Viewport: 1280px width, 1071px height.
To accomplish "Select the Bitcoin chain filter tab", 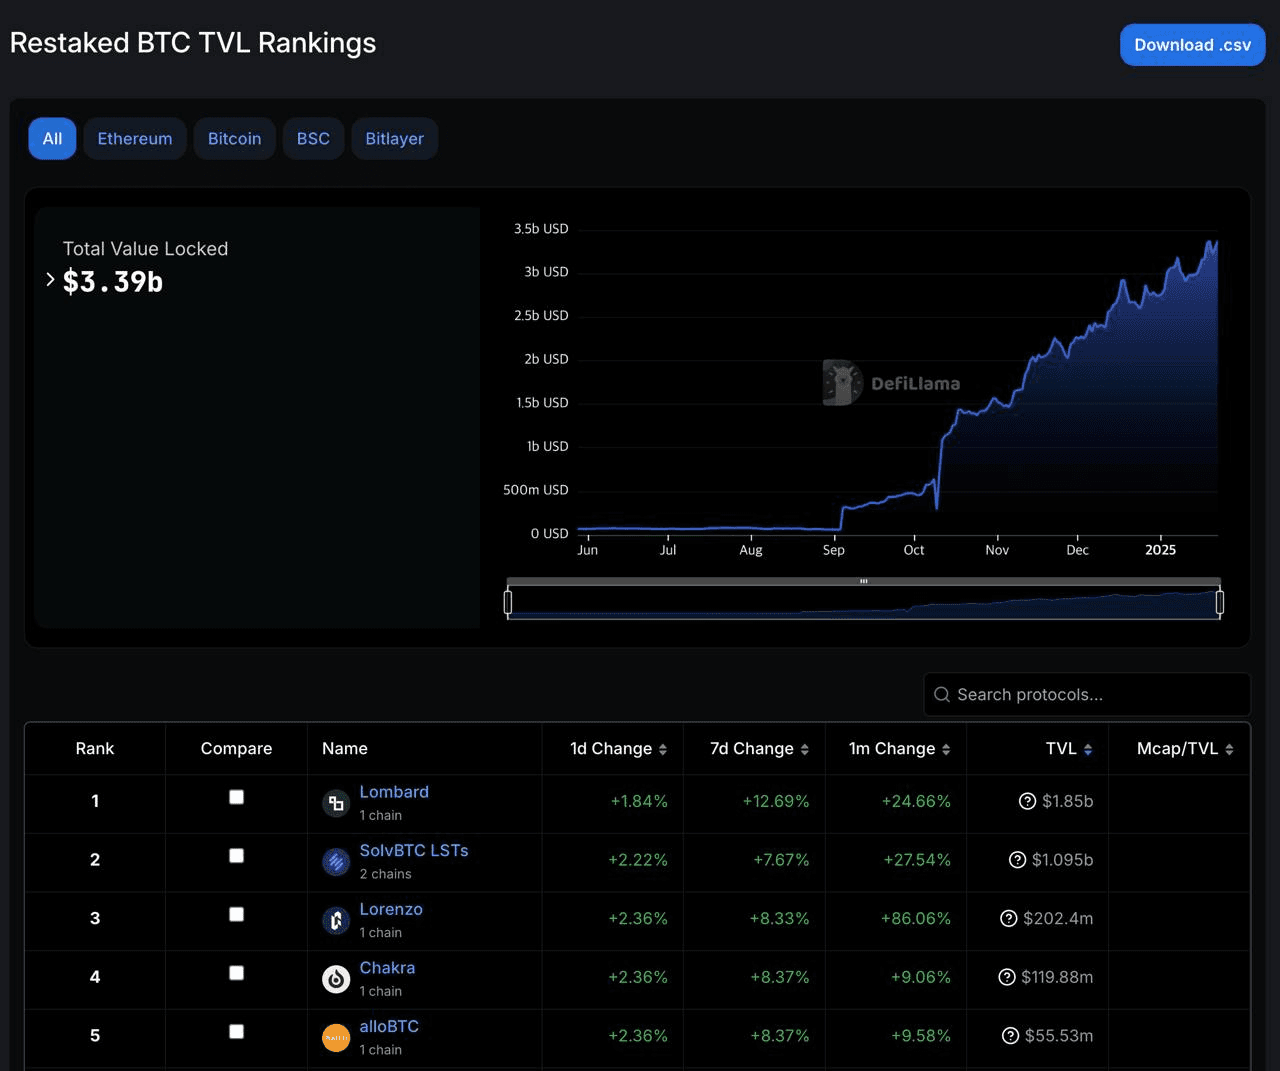I will point(234,139).
